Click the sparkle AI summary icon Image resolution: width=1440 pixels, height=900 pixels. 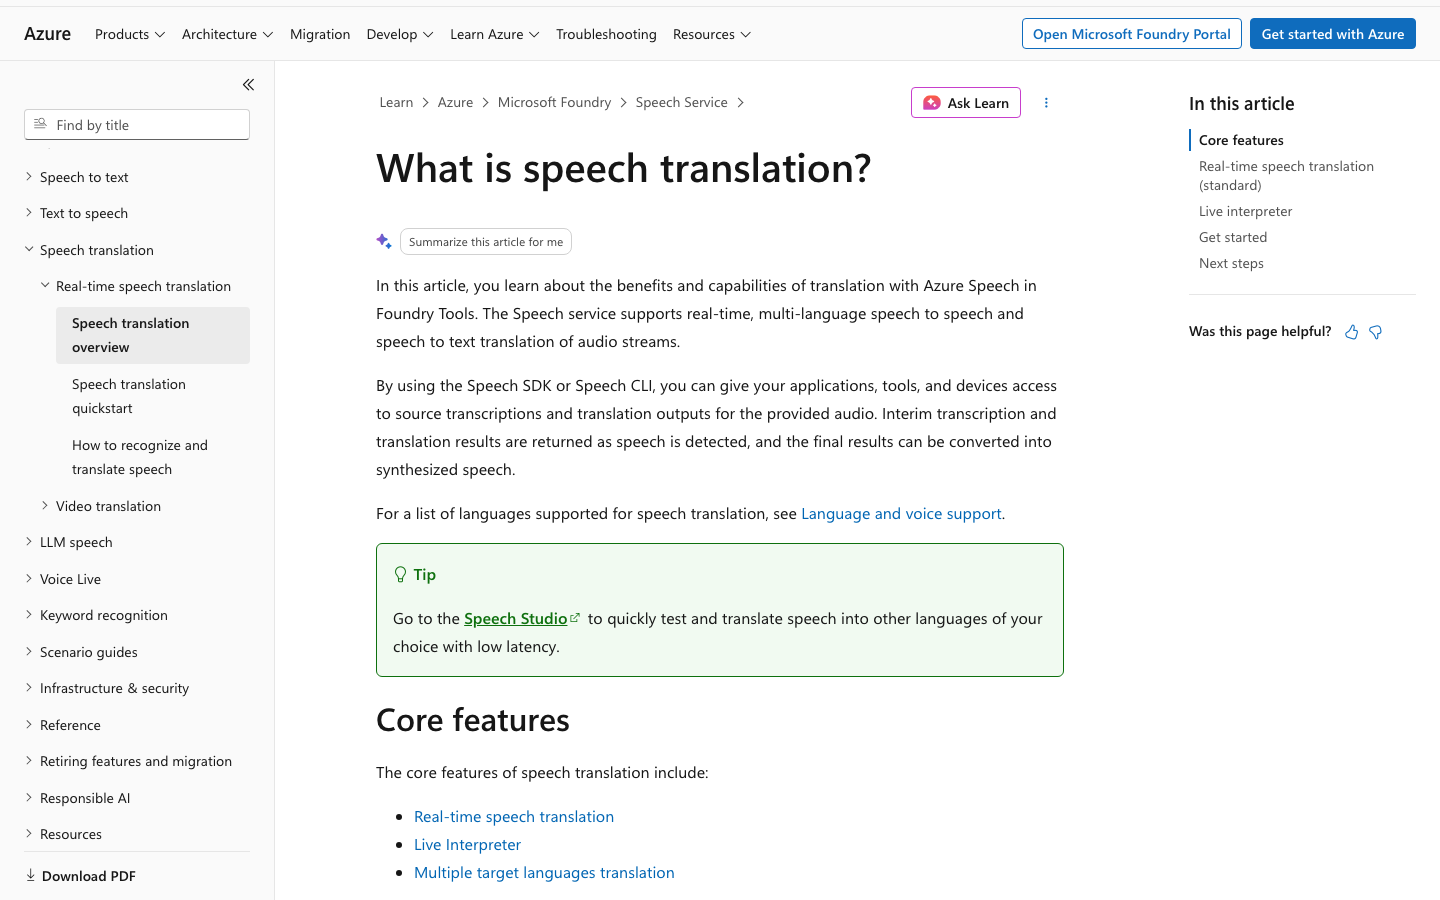coord(384,241)
